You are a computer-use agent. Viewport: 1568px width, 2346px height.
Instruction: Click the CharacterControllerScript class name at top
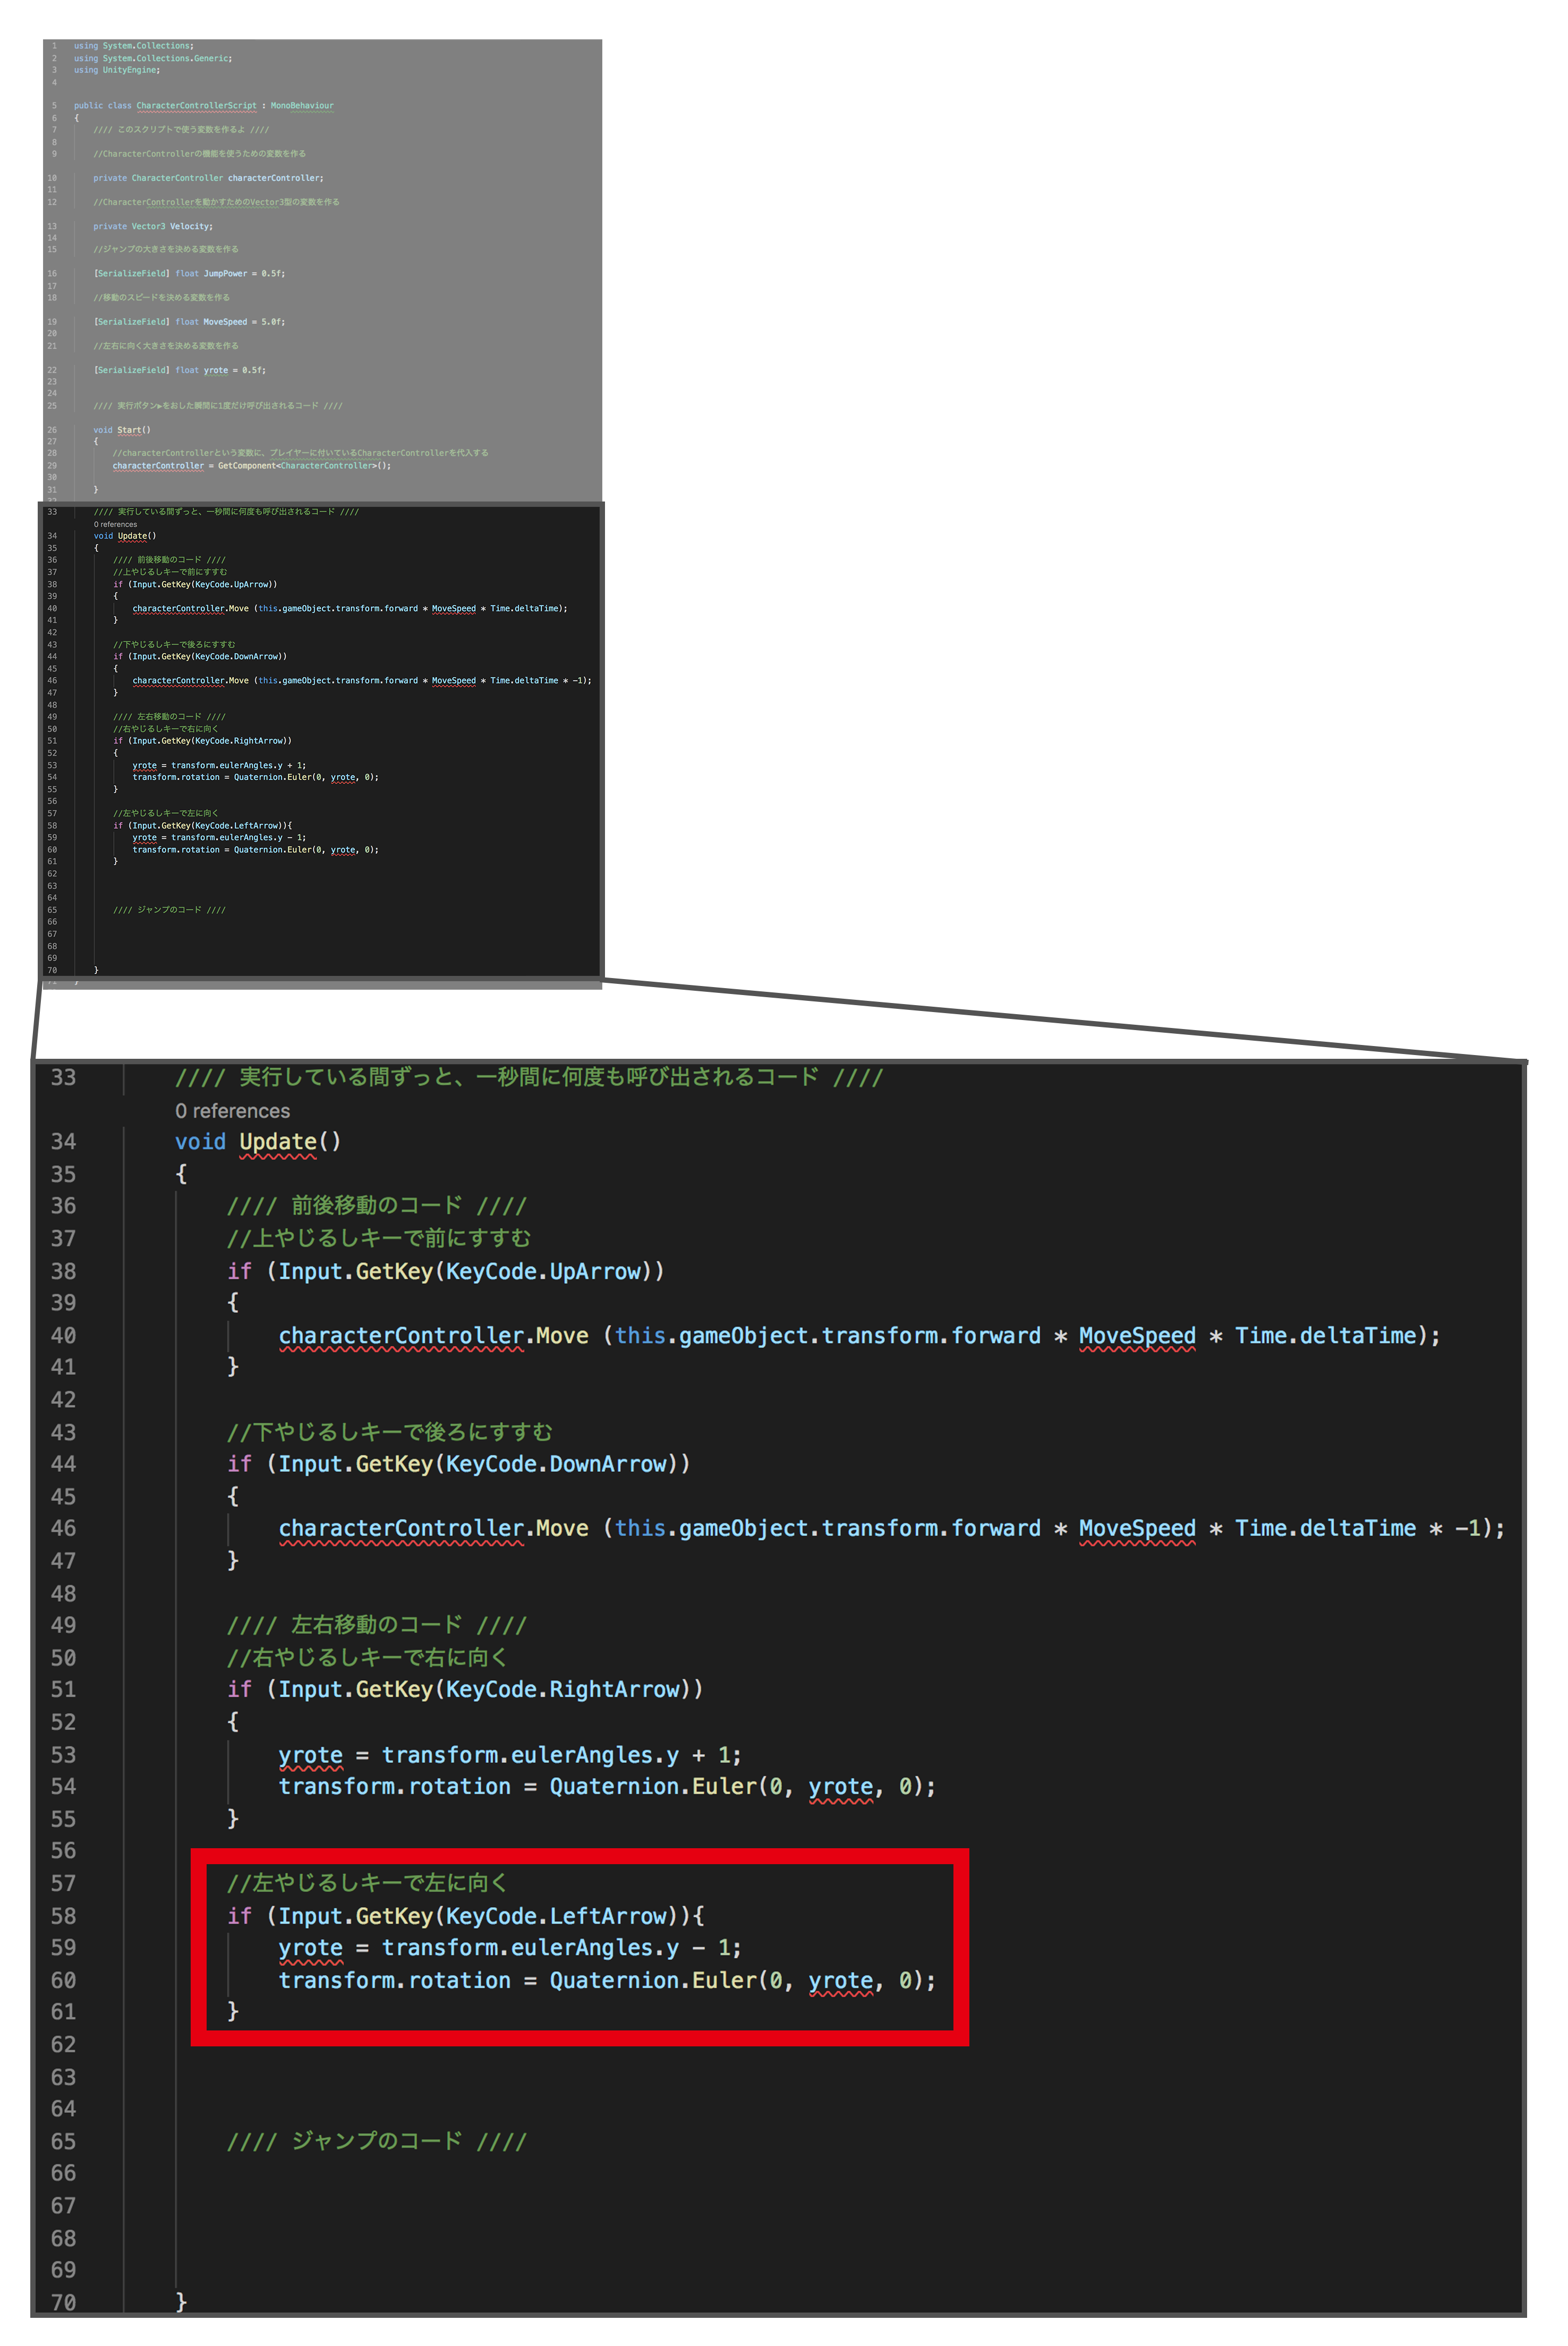click(196, 105)
